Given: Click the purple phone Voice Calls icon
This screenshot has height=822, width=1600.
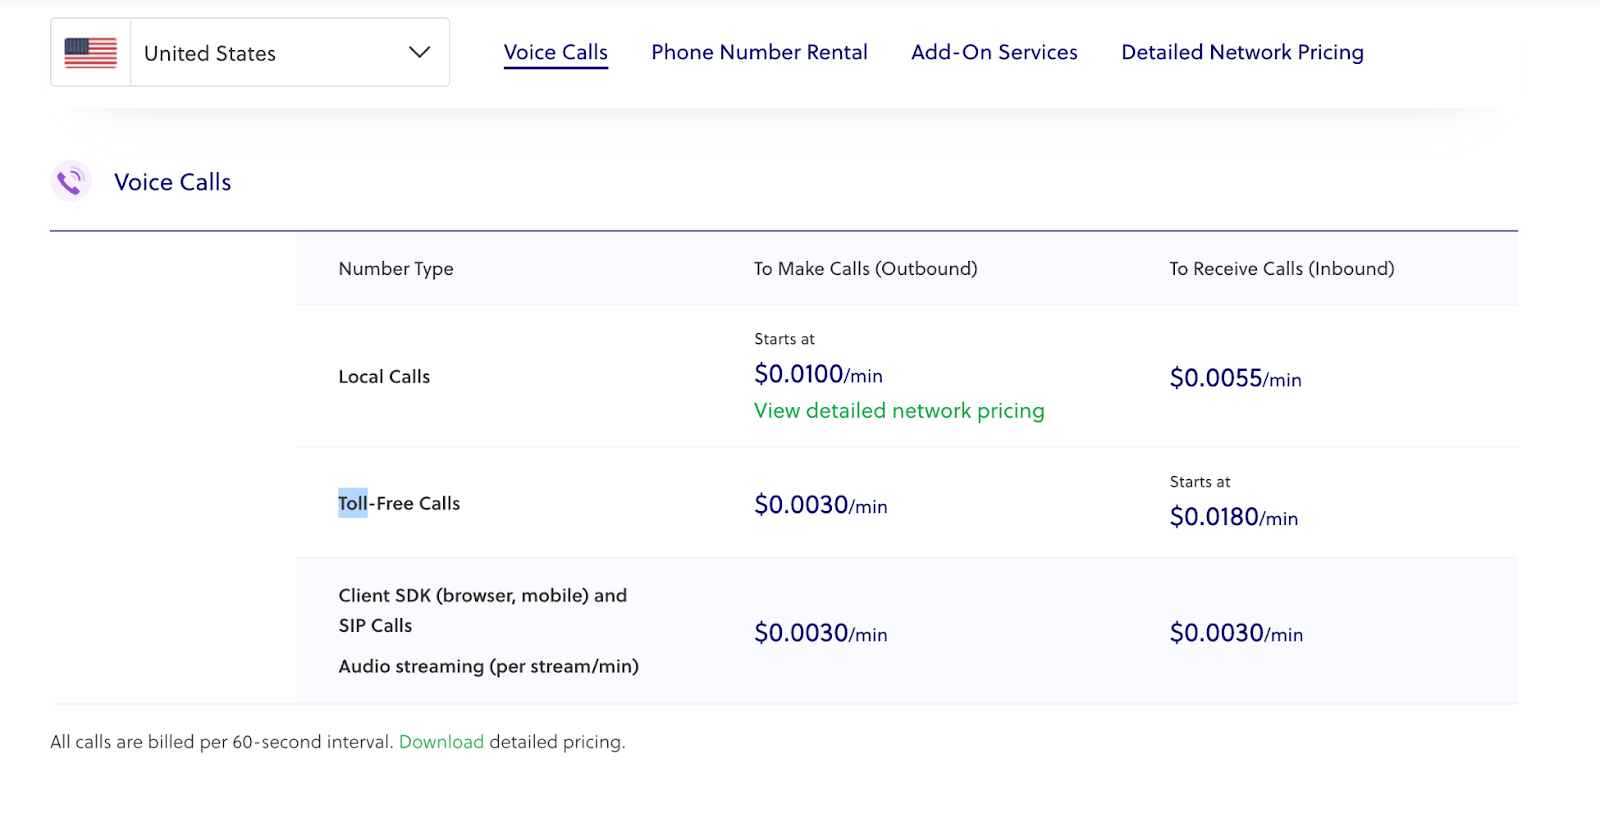Looking at the screenshot, I should 71,181.
